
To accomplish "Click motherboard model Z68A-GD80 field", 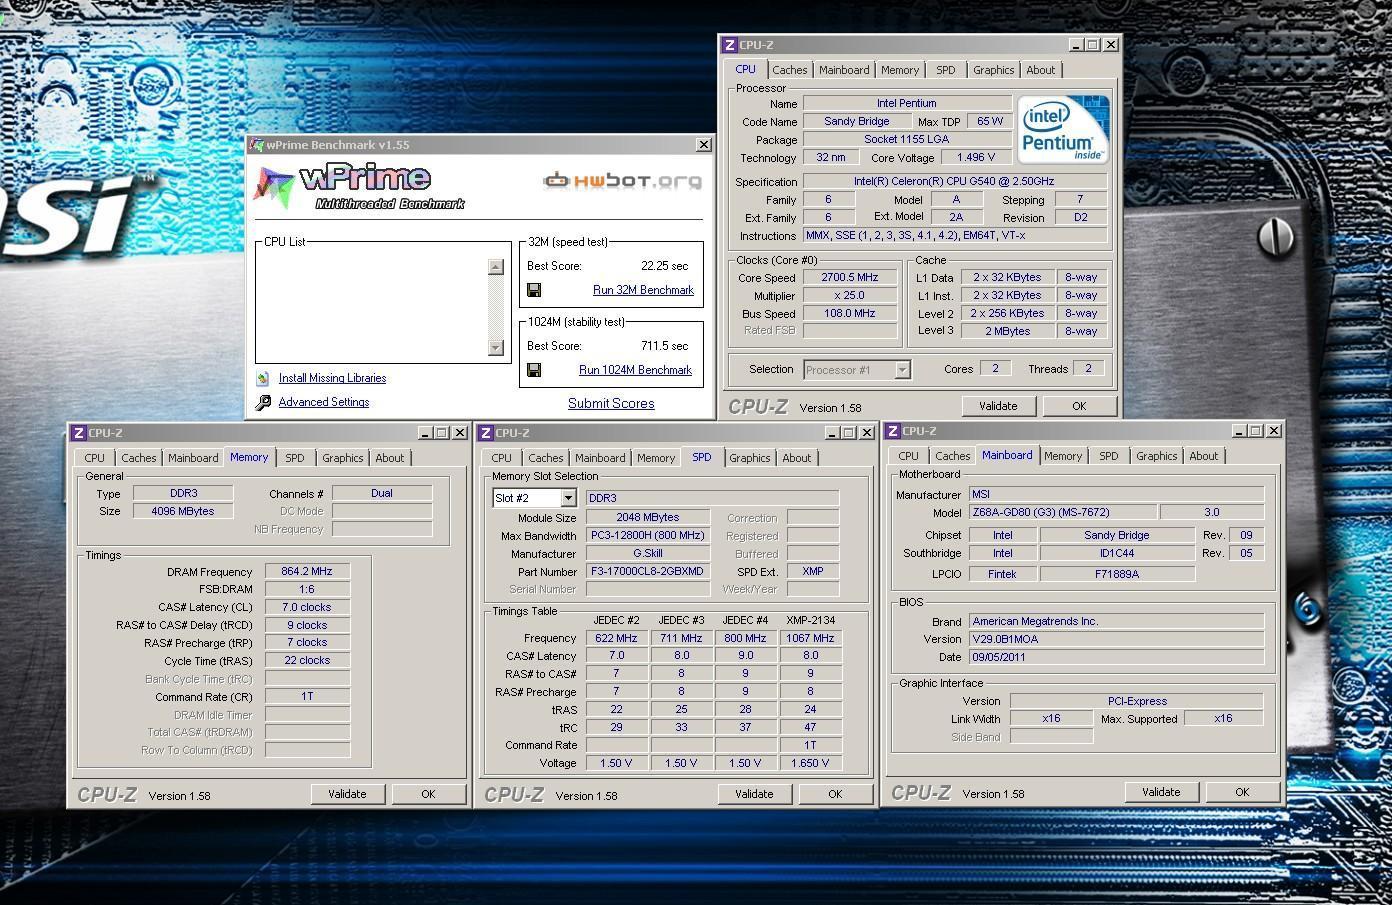I will [1062, 512].
